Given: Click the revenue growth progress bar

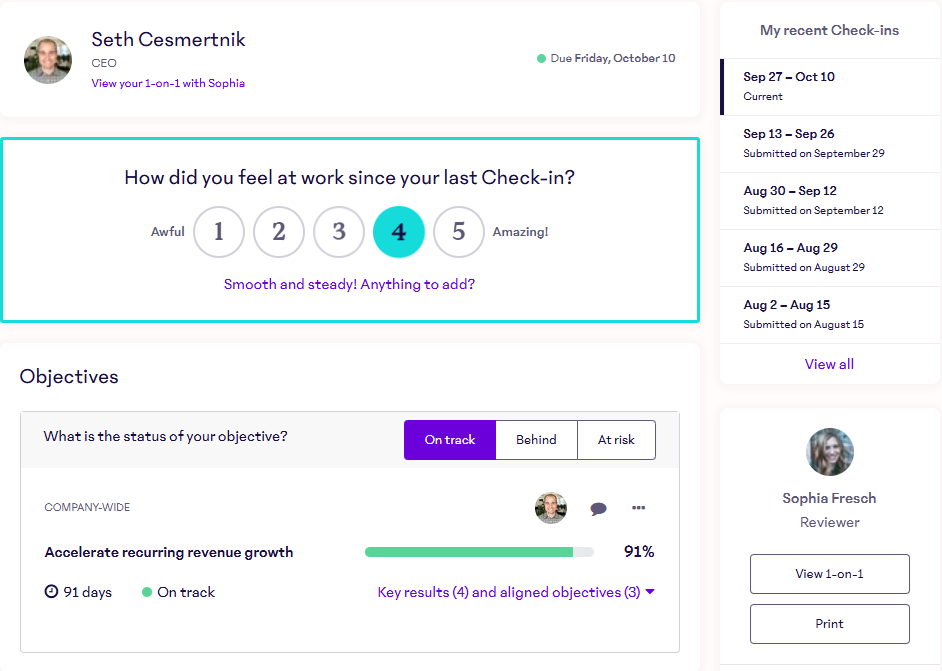Looking at the screenshot, I should point(479,552).
